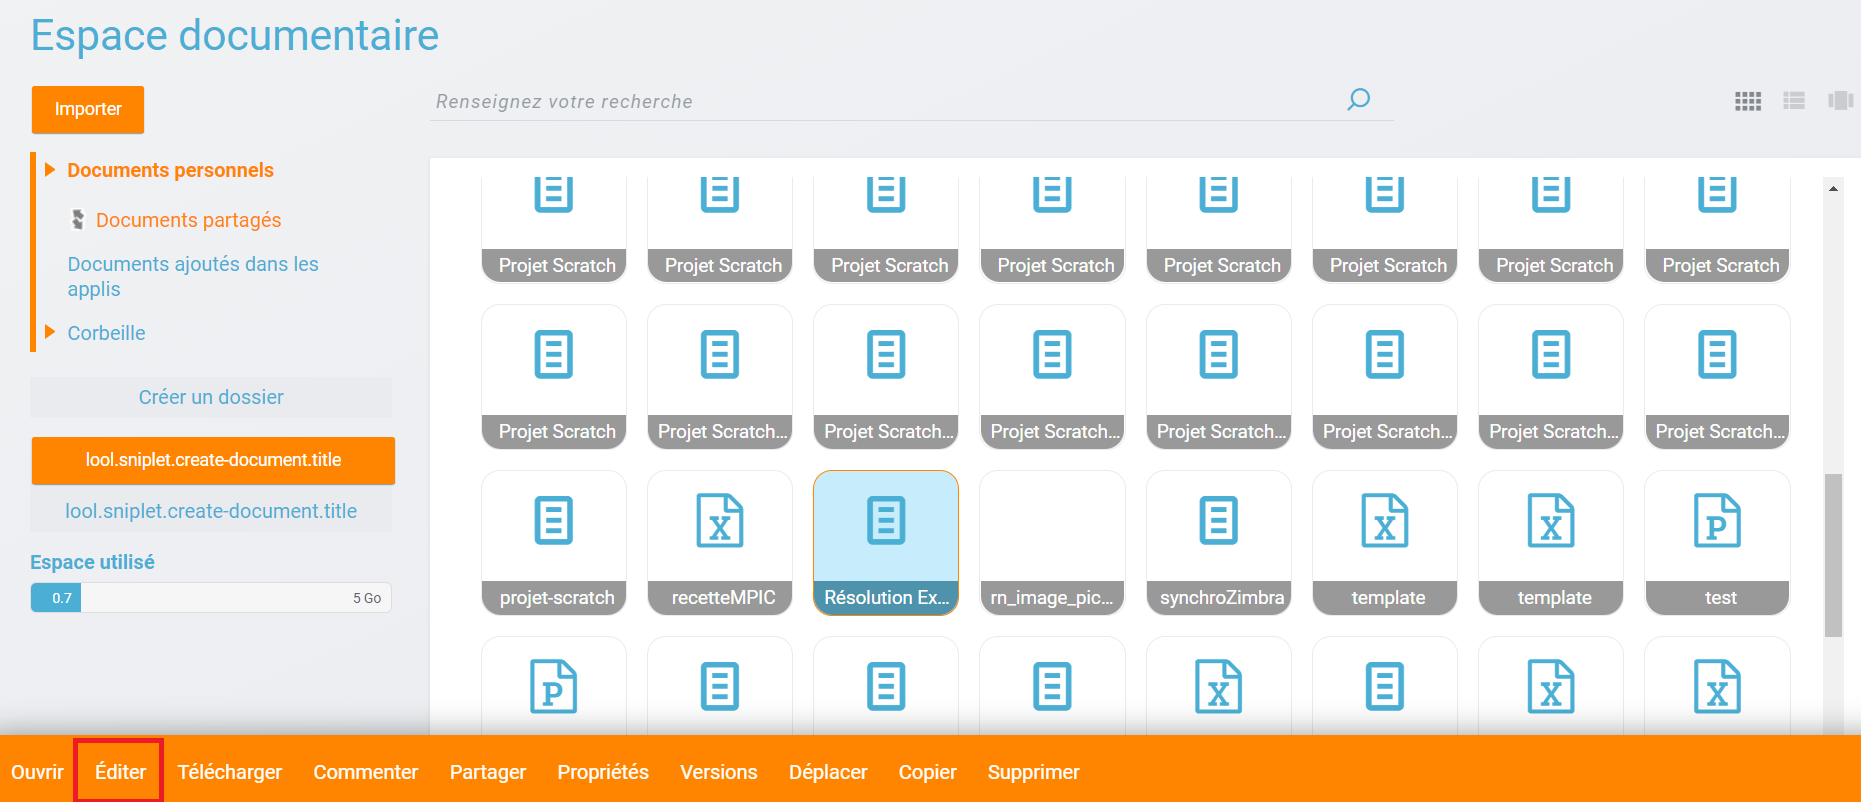
Task: Switch to carousel view
Action: click(x=1840, y=101)
